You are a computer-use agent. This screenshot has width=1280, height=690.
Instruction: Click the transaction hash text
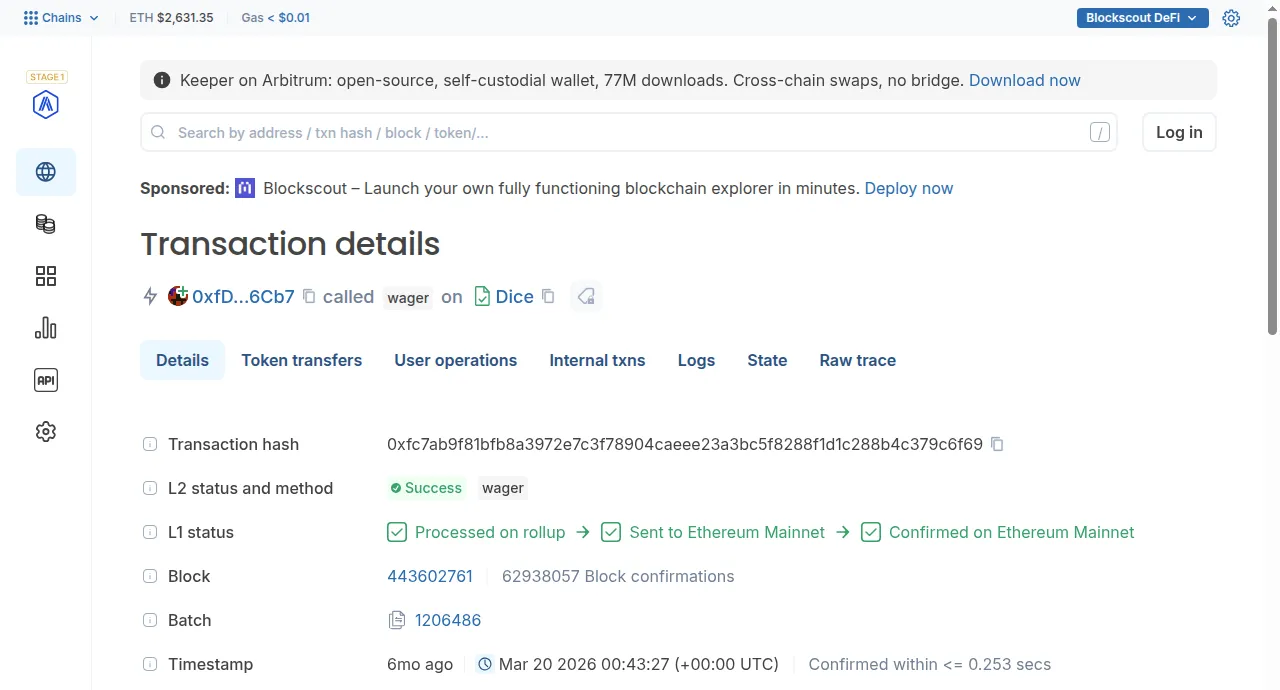coord(685,444)
